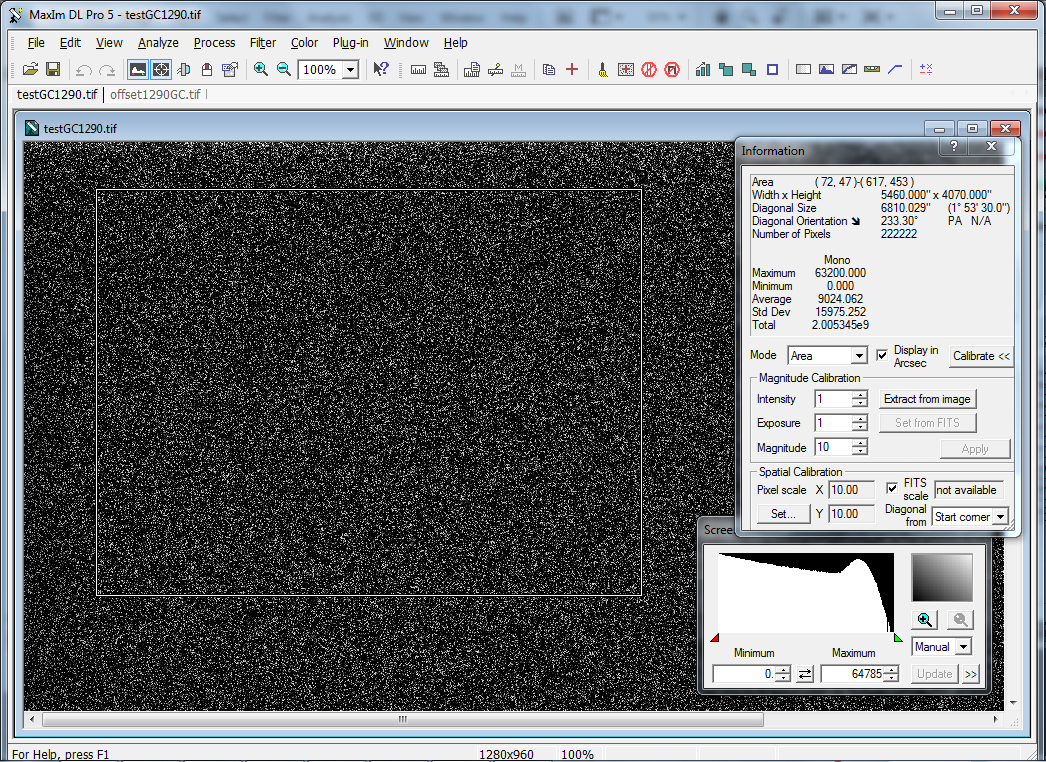Click the green level gauge icon
The height and width of the screenshot is (762, 1046).
(872, 69)
